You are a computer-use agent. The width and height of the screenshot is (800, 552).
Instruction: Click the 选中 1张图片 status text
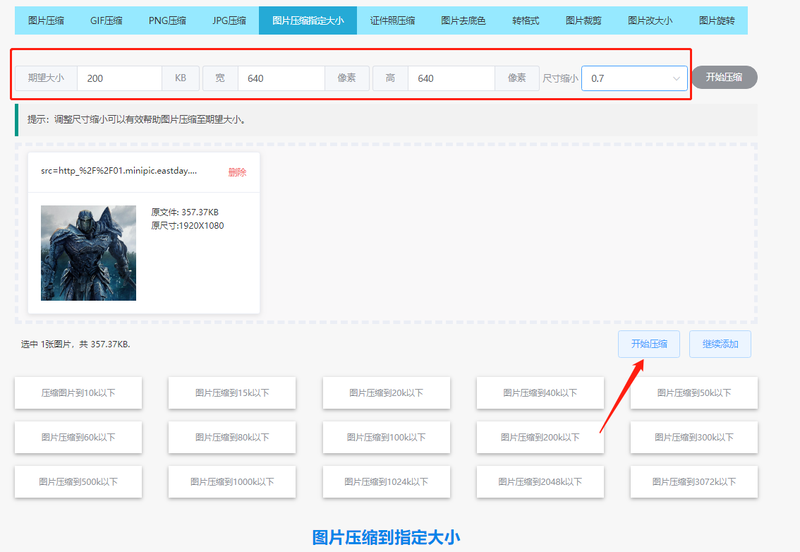[x=76, y=344]
